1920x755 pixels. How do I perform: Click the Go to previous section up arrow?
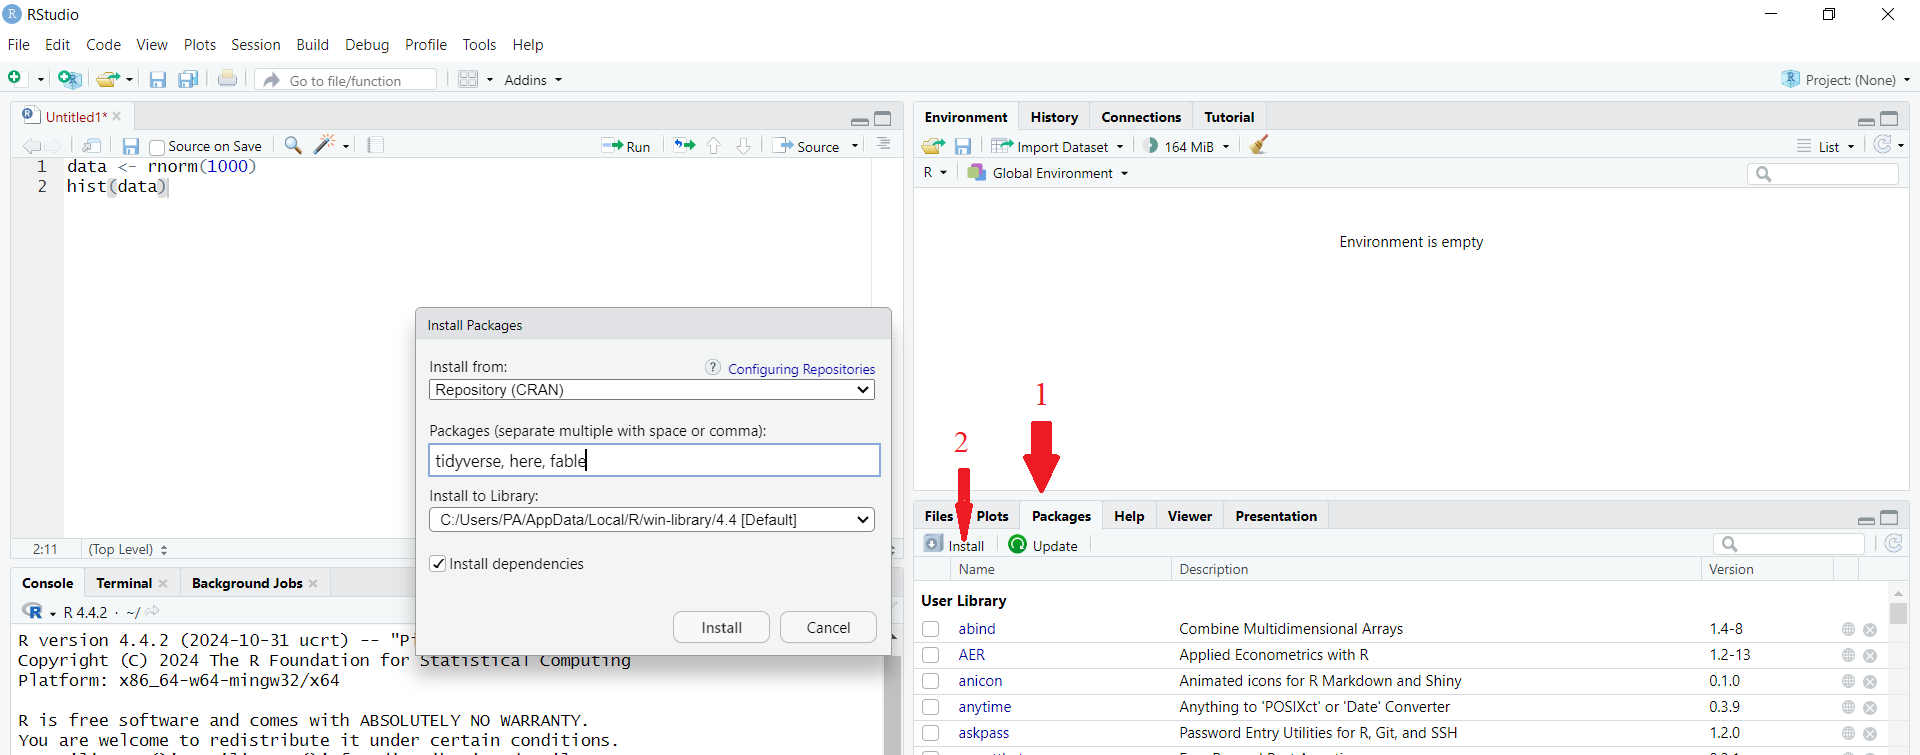(714, 146)
